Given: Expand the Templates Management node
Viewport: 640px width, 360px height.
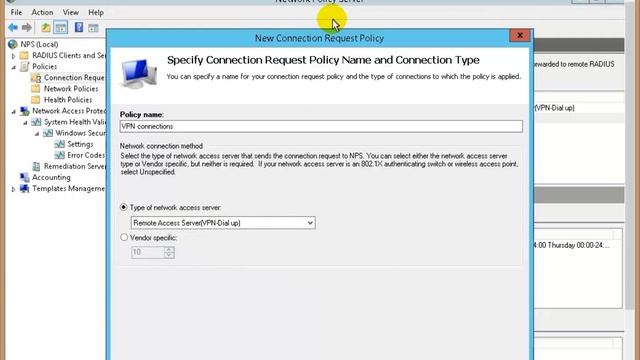Looking at the screenshot, I should (13, 189).
